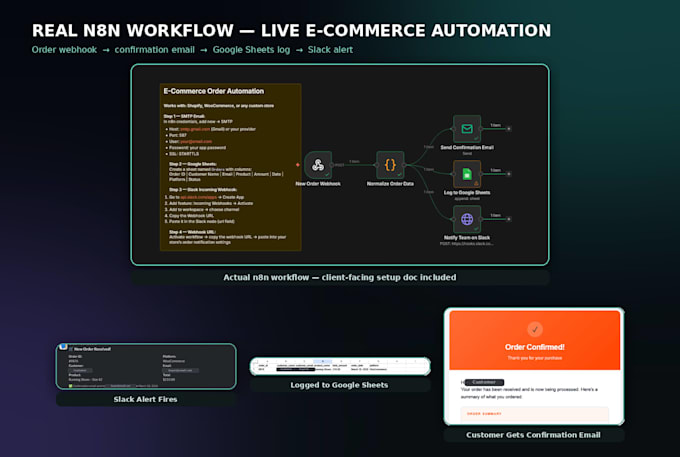Click 'Slack alert' in the subtitle
This screenshot has height=457, width=680.
330,50
